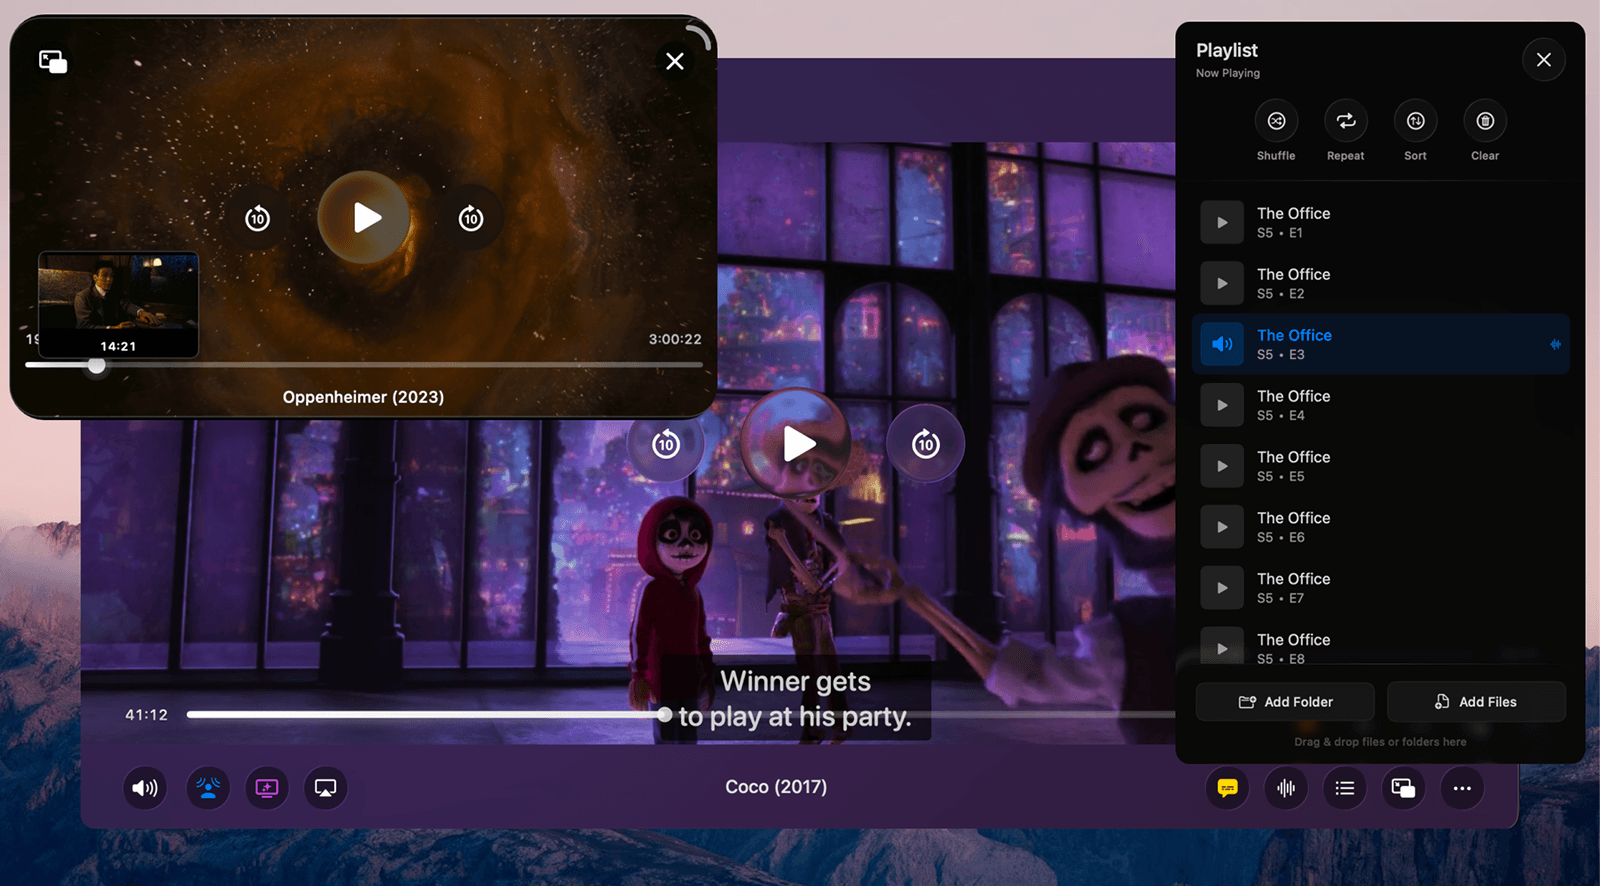This screenshot has height=886, width=1600.
Task: Toggle the playlist list icon
Action: 1345,788
